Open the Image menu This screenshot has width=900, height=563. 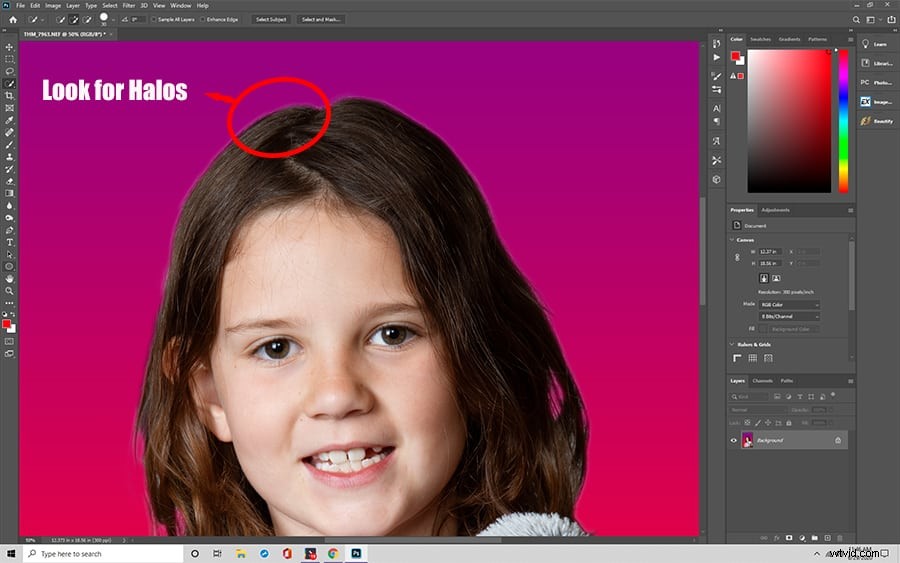pyautogui.click(x=53, y=5)
